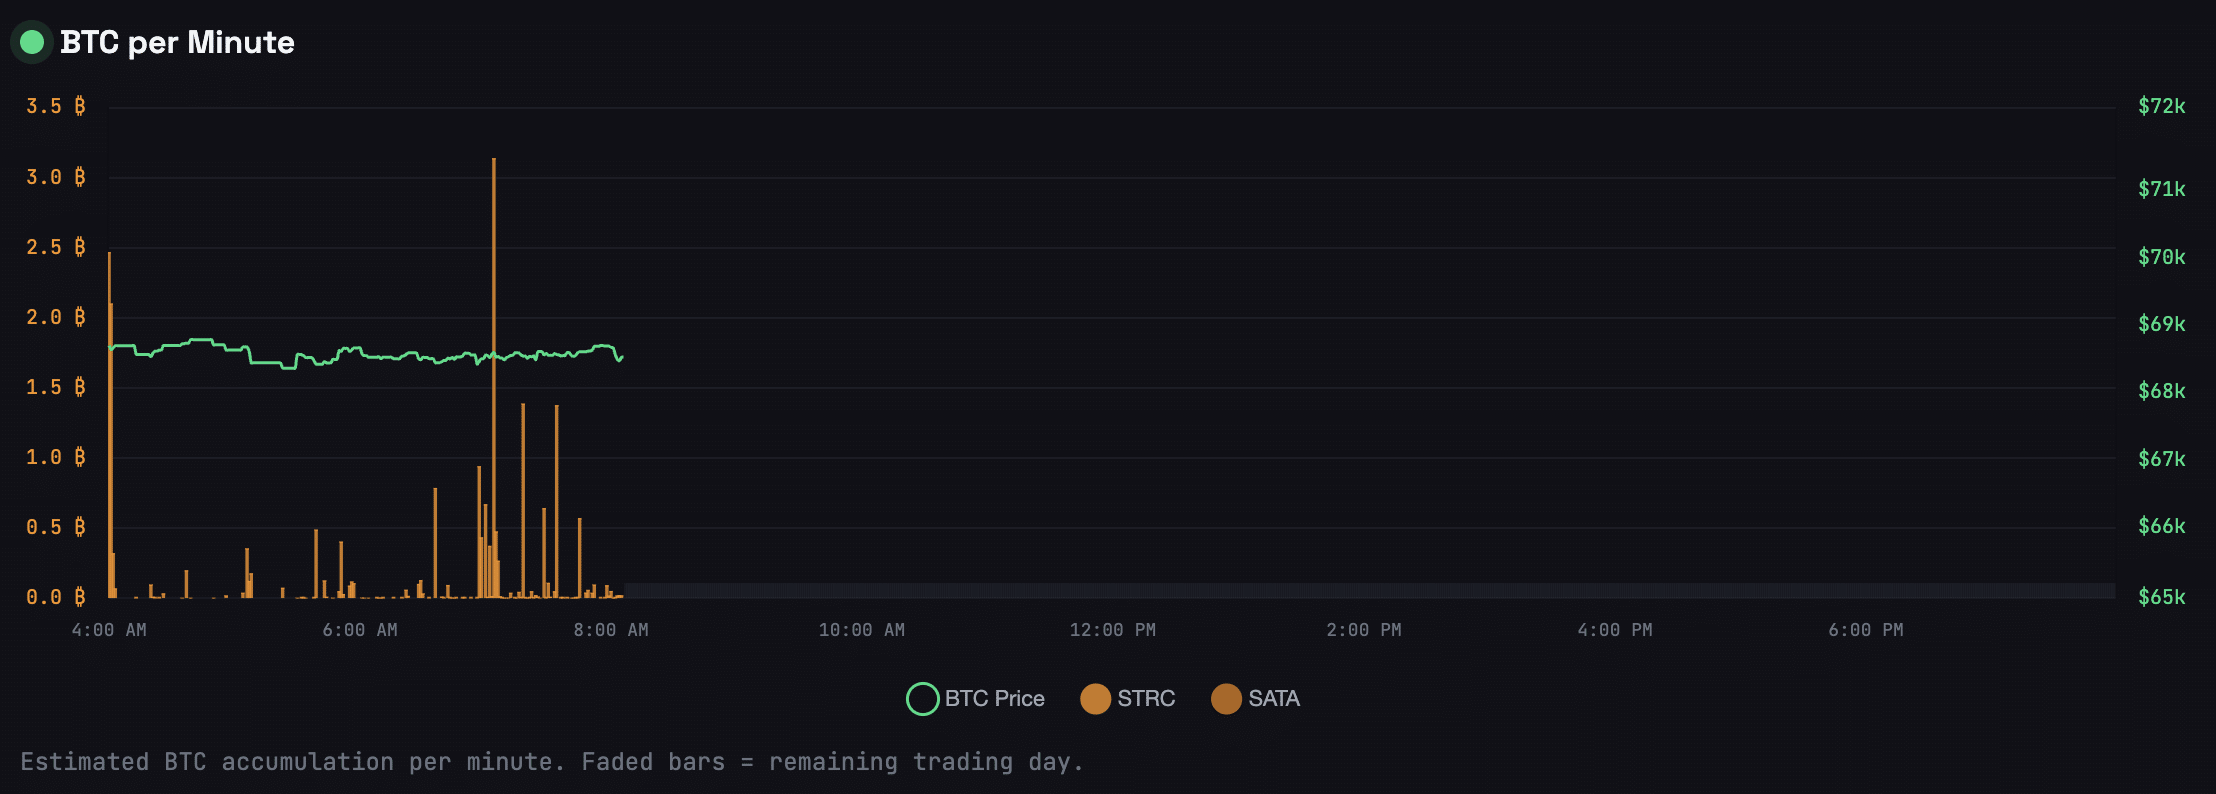Click the 3.5 ₿ y-axis label

click(56, 106)
